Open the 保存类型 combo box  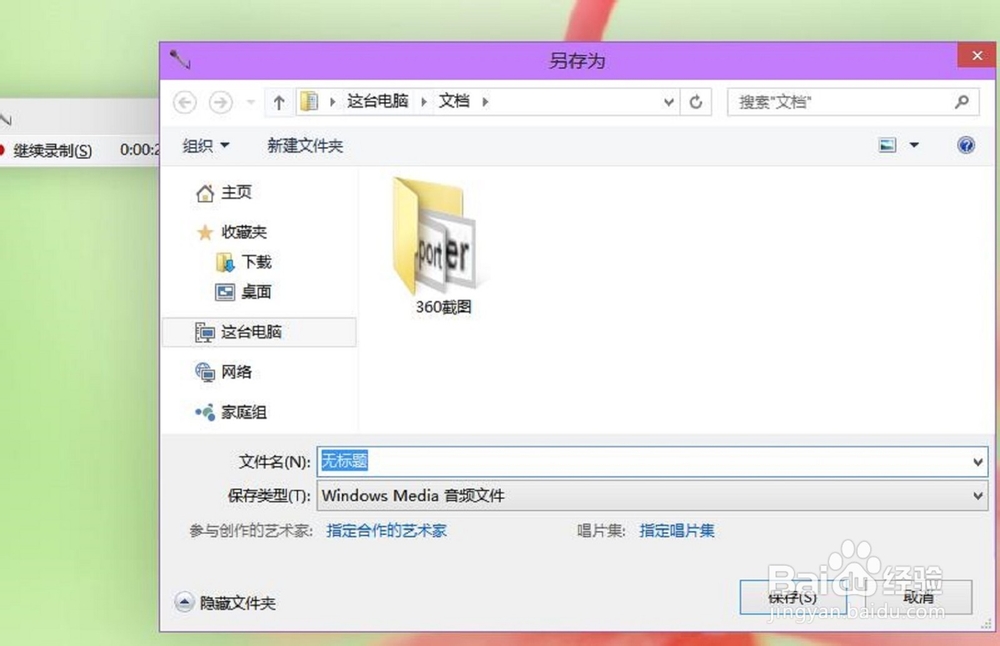pyautogui.click(x=652, y=496)
